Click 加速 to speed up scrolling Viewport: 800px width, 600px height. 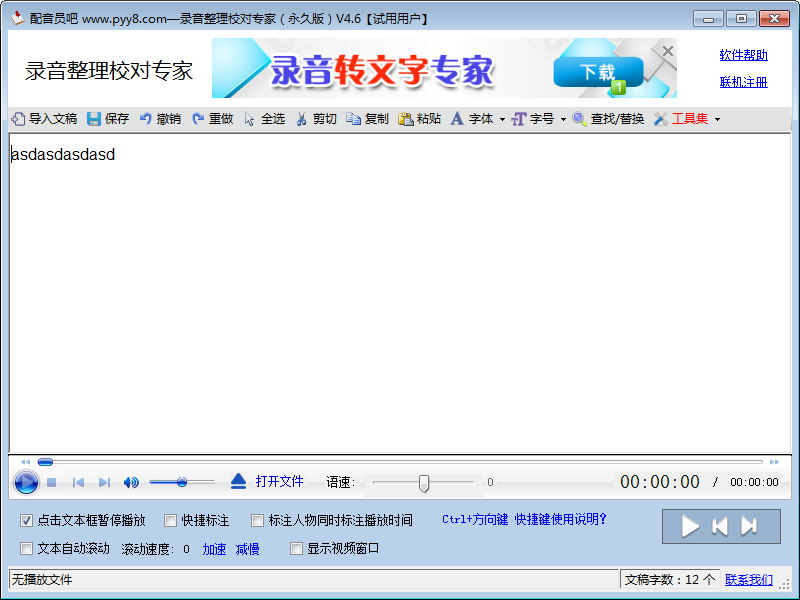214,549
